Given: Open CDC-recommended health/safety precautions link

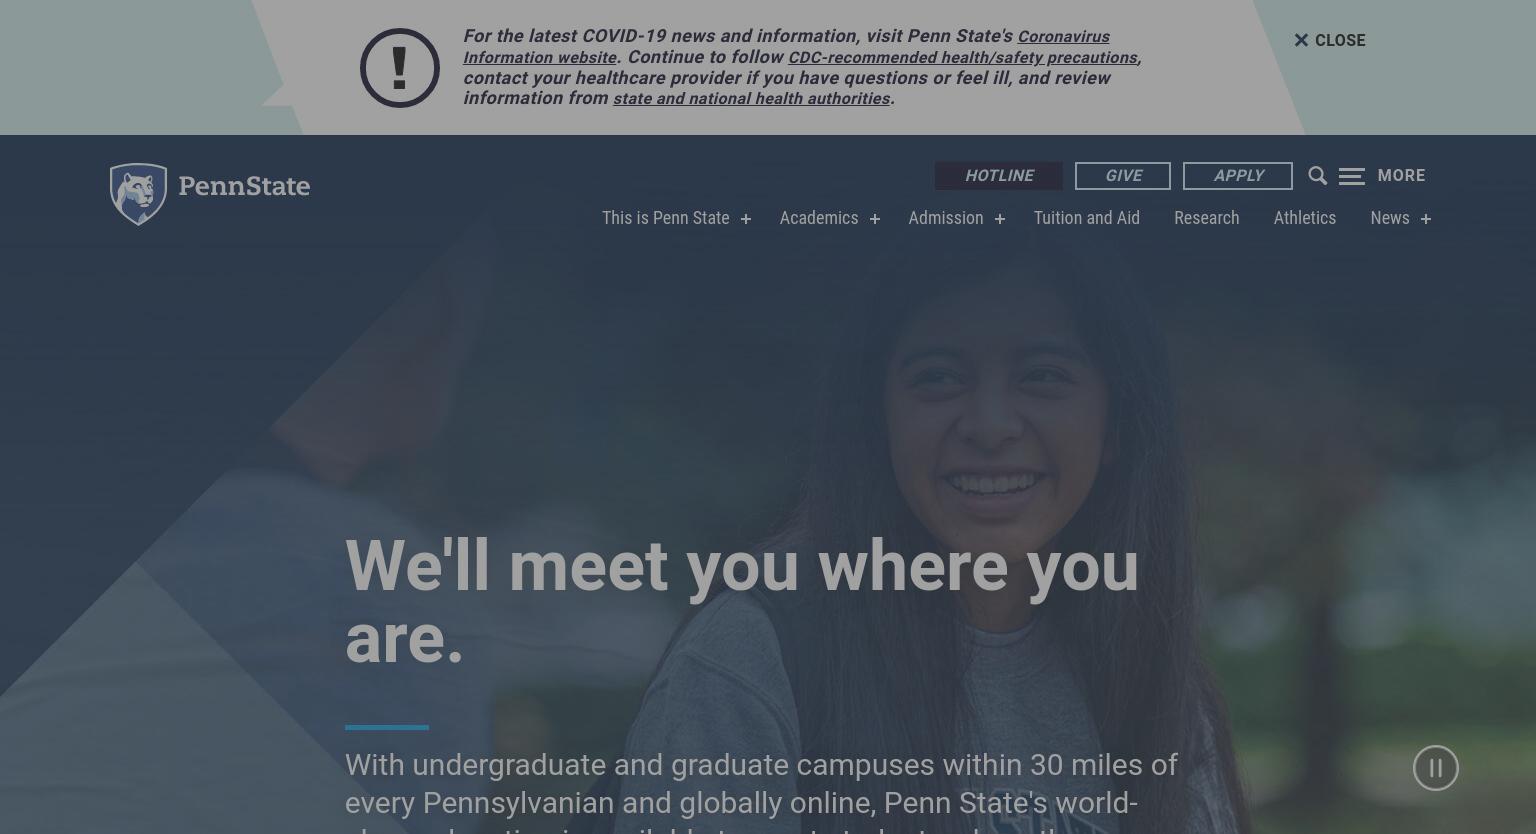Looking at the screenshot, I should click(x=962, y=58).
